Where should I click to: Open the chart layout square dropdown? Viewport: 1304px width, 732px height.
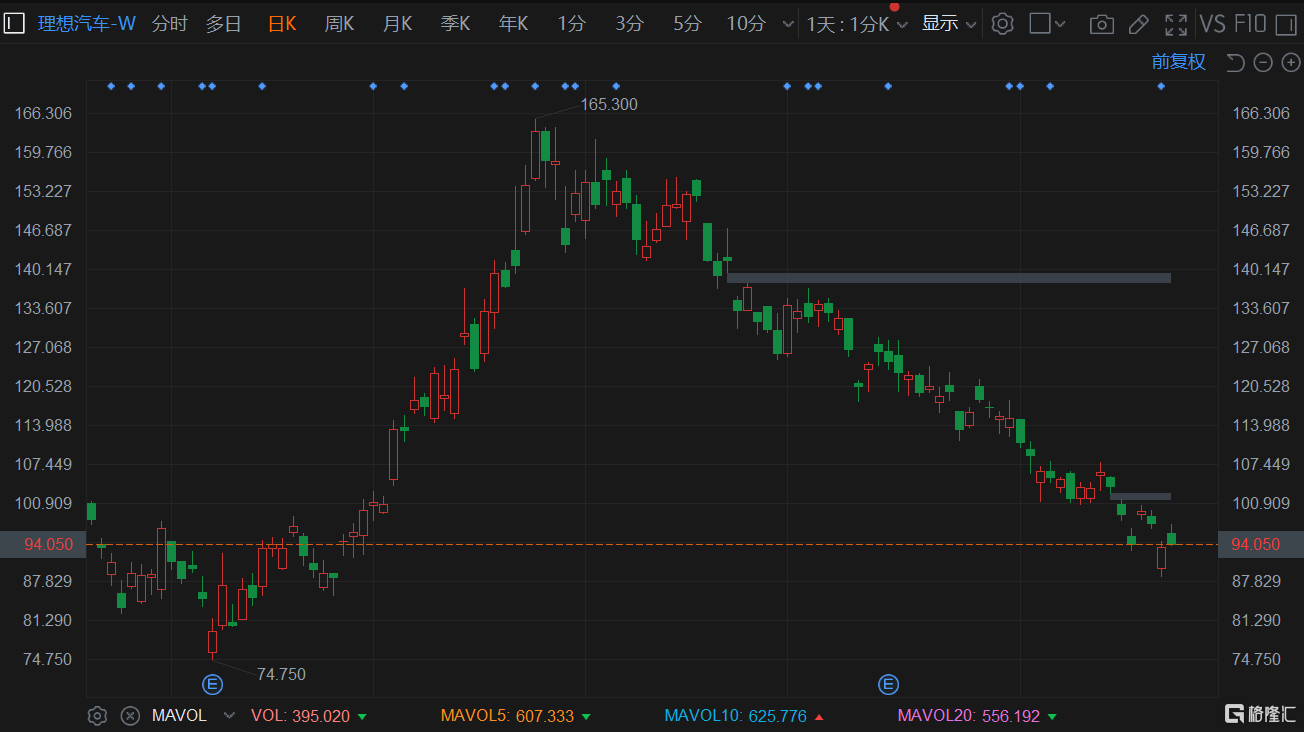click(x=1048, y=24)
